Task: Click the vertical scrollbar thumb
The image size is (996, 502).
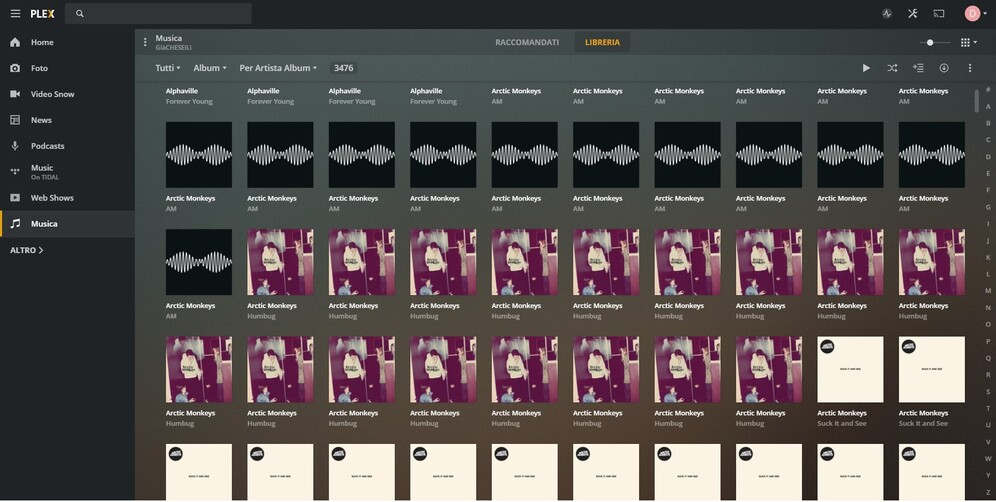Action: [x=976, y=100]
